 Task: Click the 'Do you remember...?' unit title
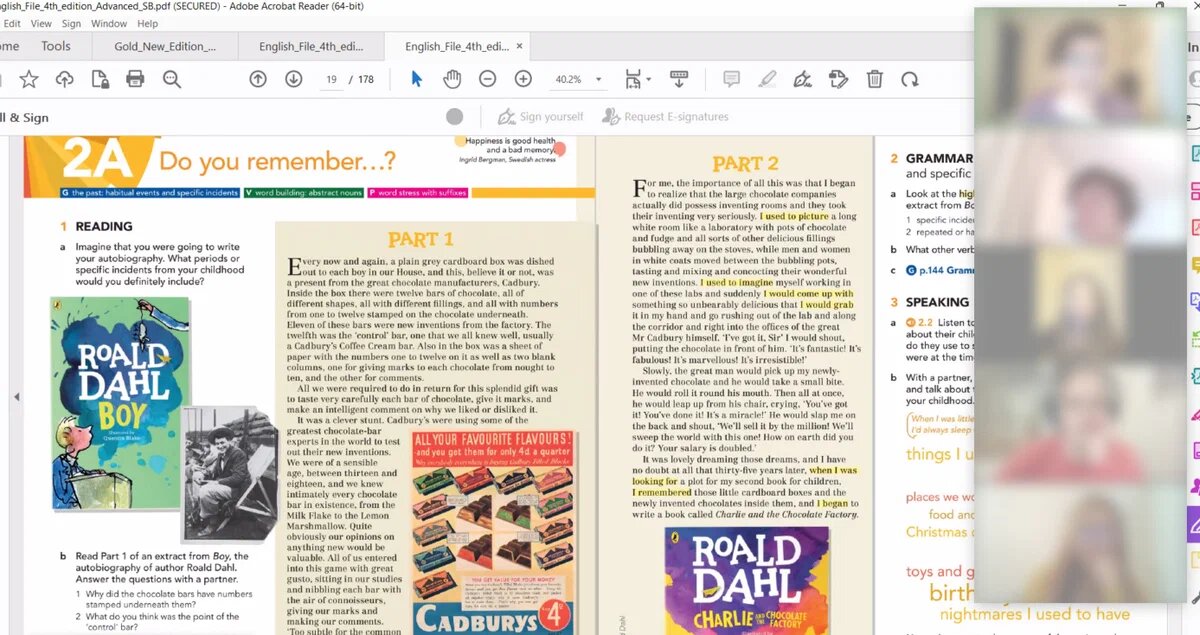coord(277,161)
